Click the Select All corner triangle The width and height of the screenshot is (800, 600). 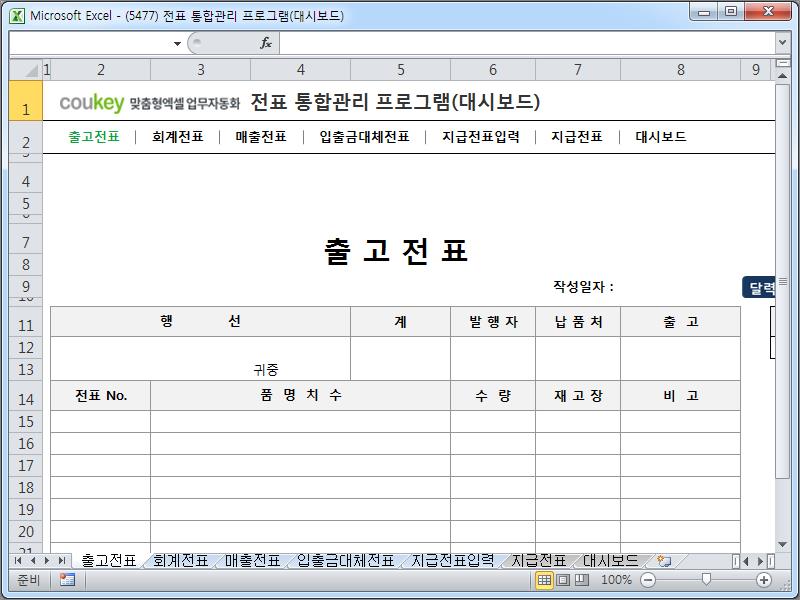coord(26,69)
